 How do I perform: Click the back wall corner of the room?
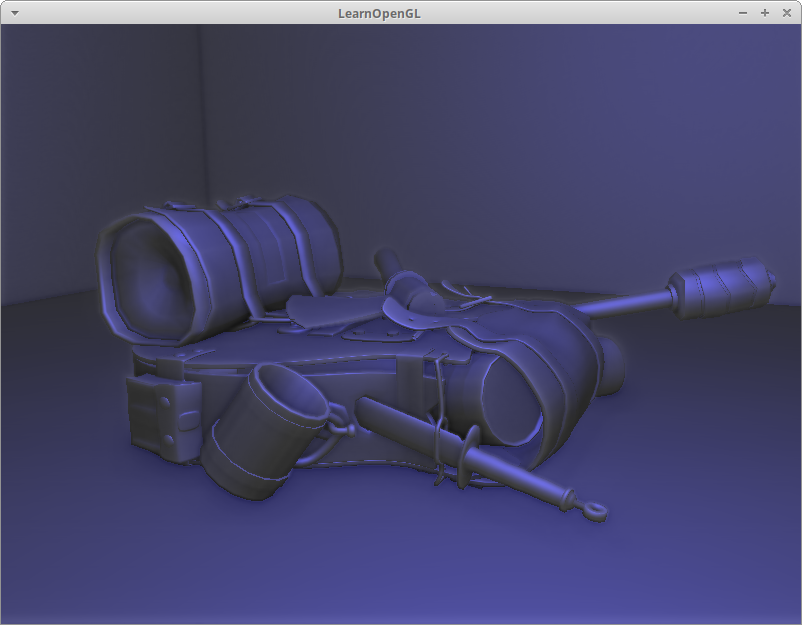pyautogui.click(x=201, y=150)
